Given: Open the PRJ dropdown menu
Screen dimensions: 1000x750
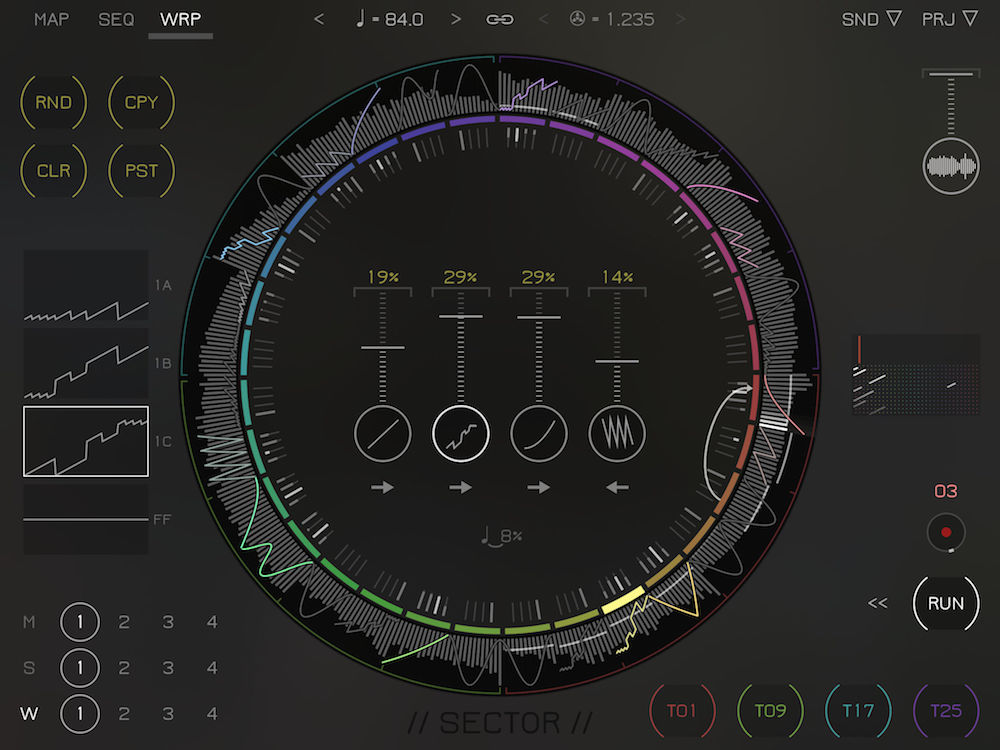Looking at the screenshot, I should pos(950,19).
